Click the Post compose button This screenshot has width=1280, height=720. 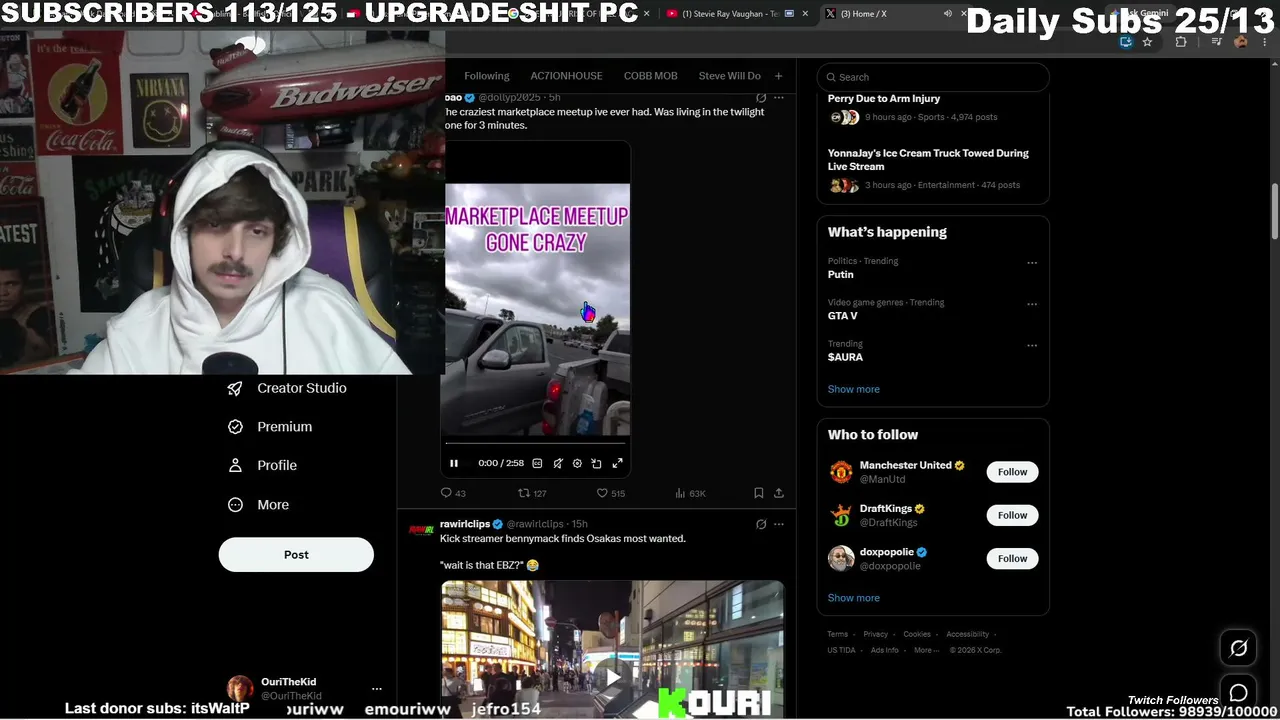(296, 555)
